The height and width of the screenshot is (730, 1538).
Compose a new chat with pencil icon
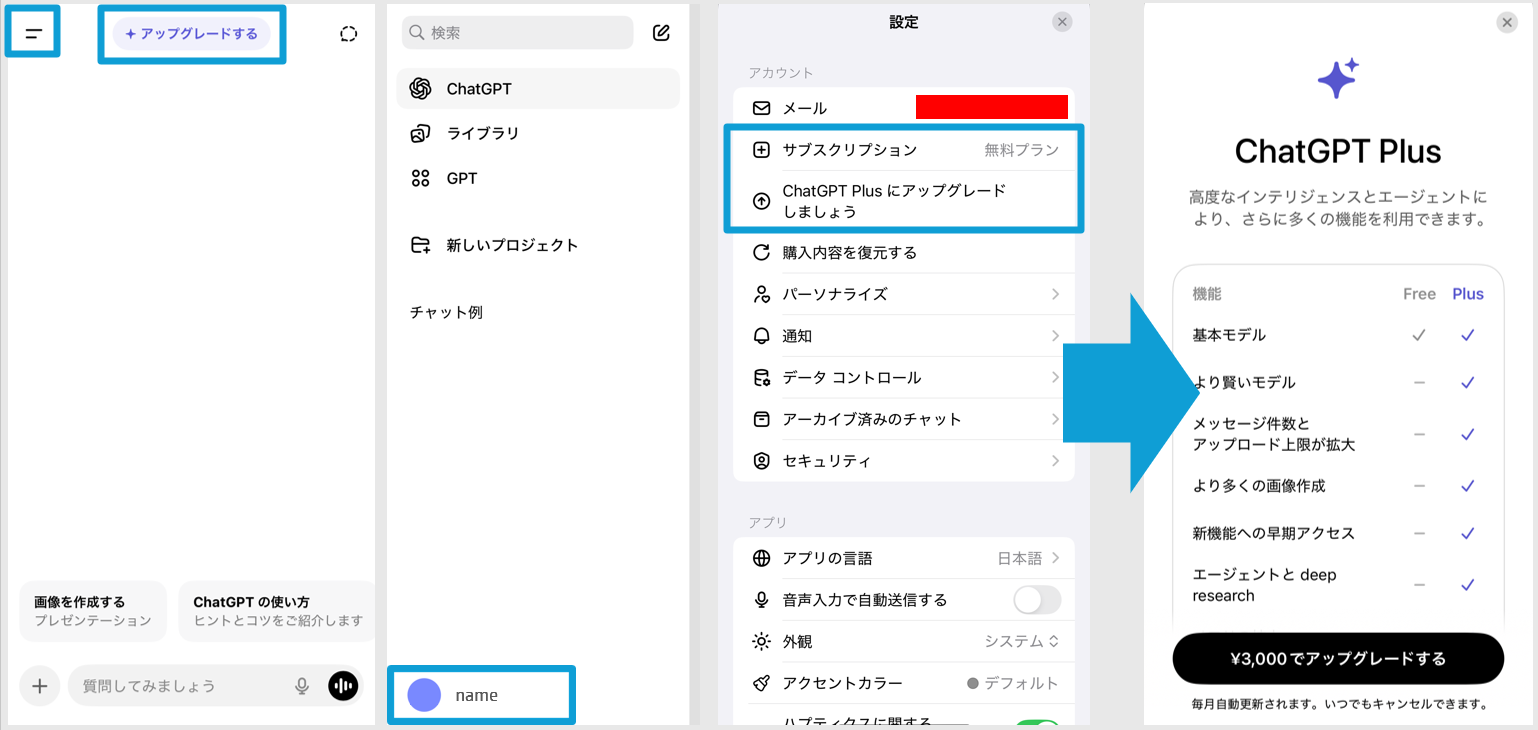coord(661,33)
